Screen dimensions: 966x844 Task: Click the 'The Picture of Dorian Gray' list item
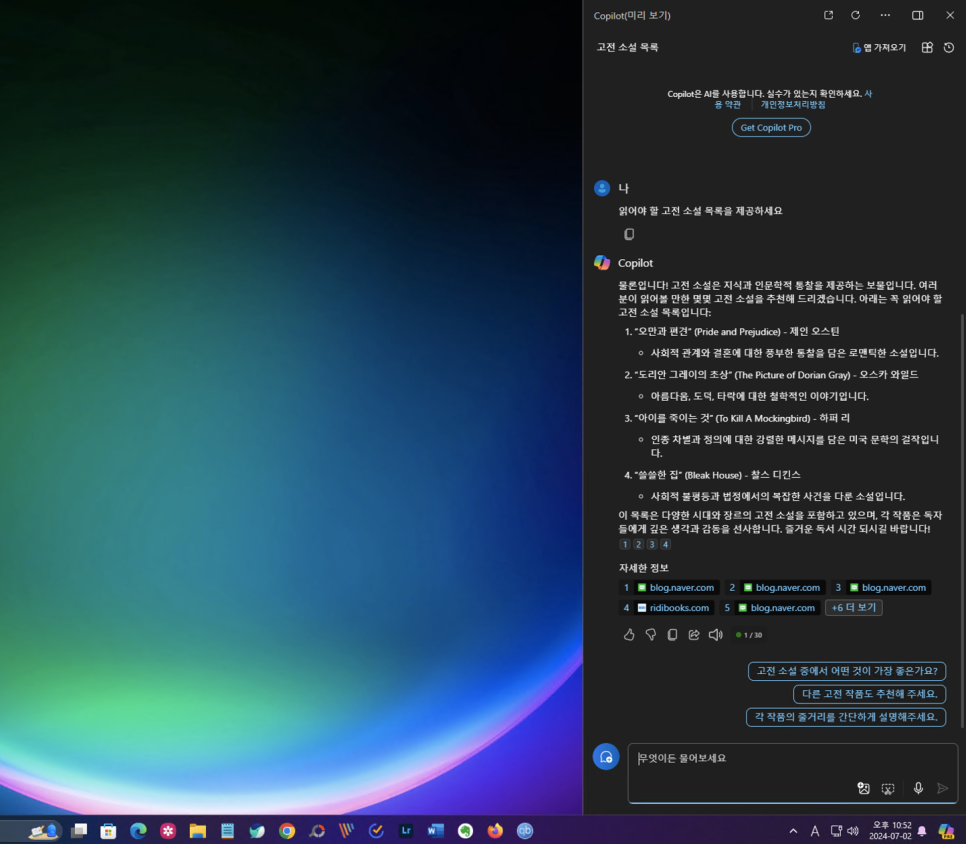[x=771, y=375]
